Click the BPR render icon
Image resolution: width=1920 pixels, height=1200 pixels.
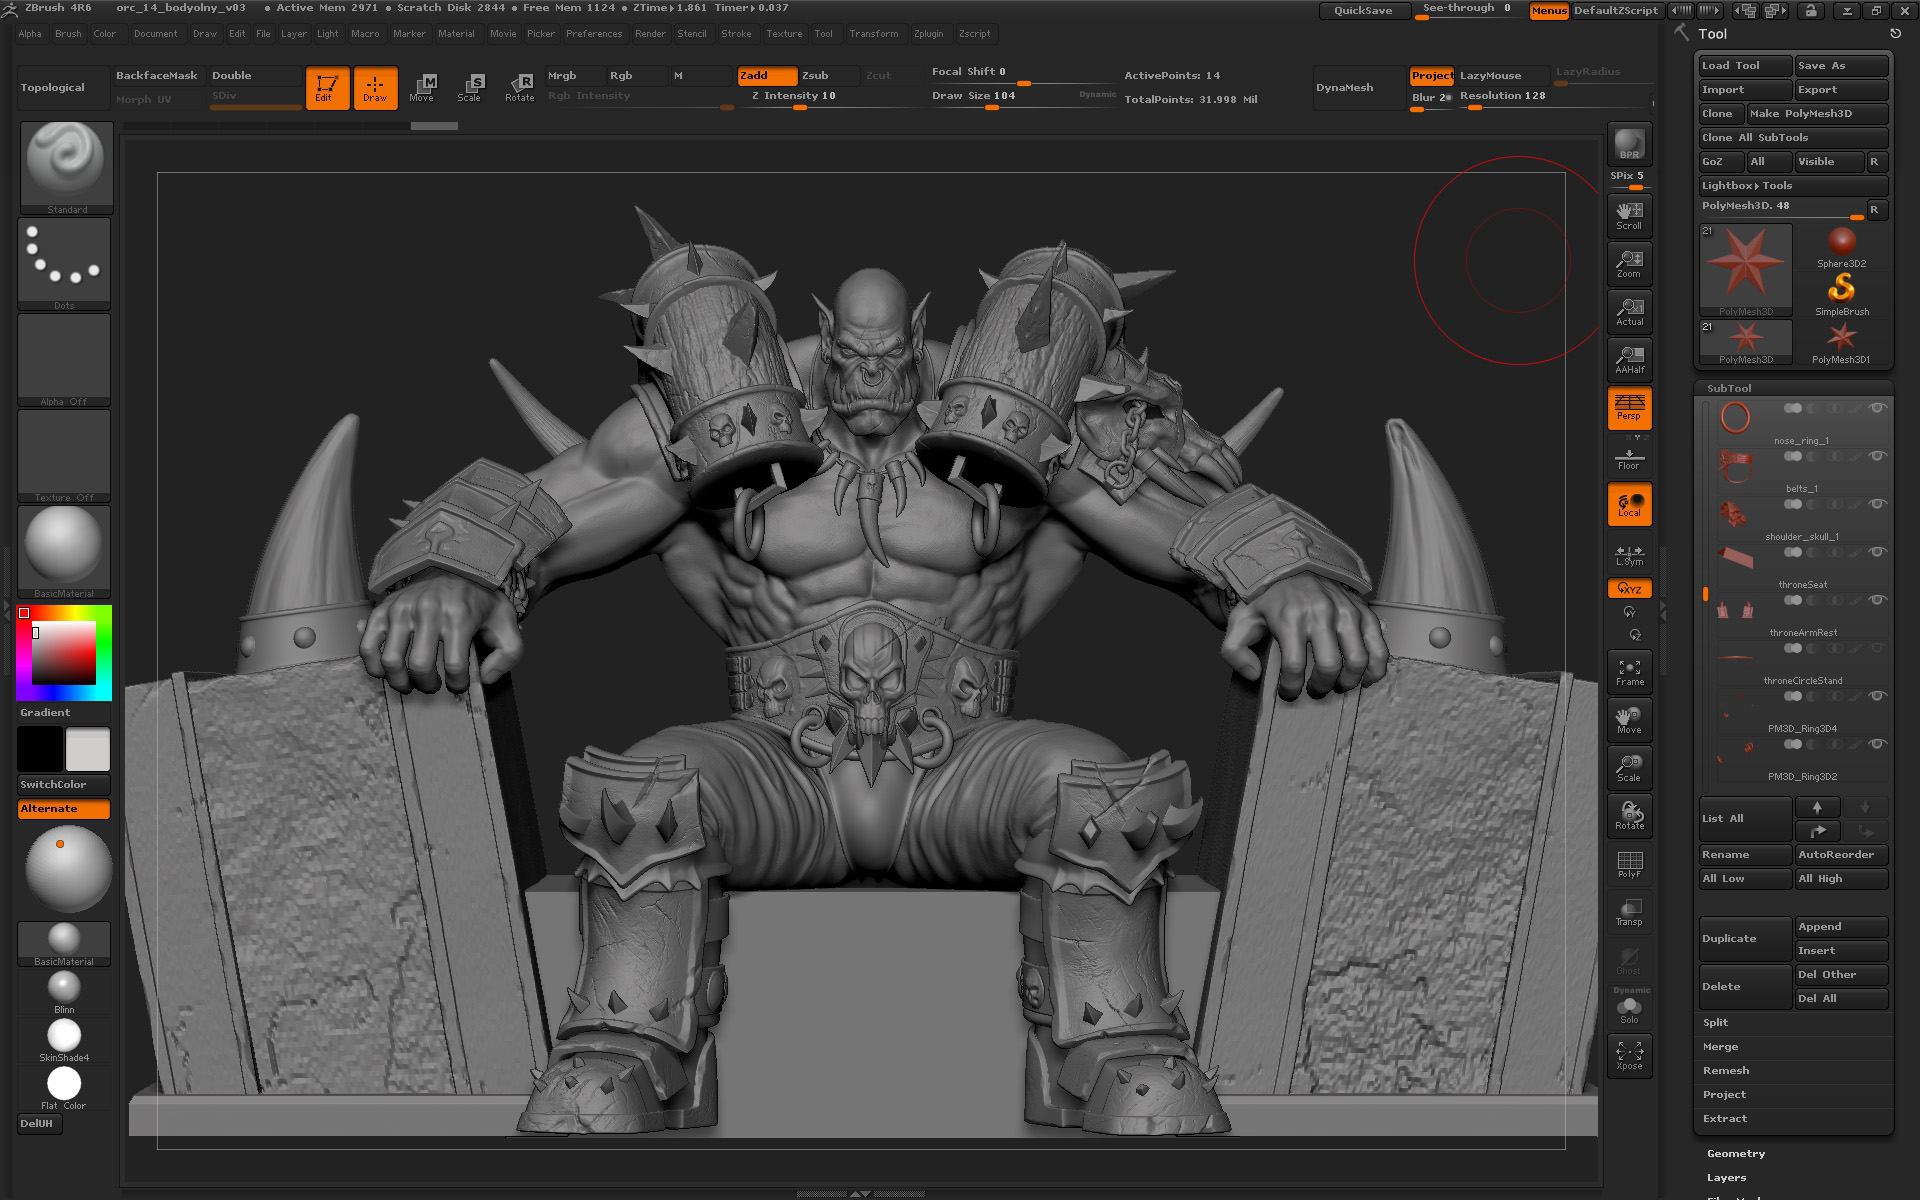pos(1629,143)
